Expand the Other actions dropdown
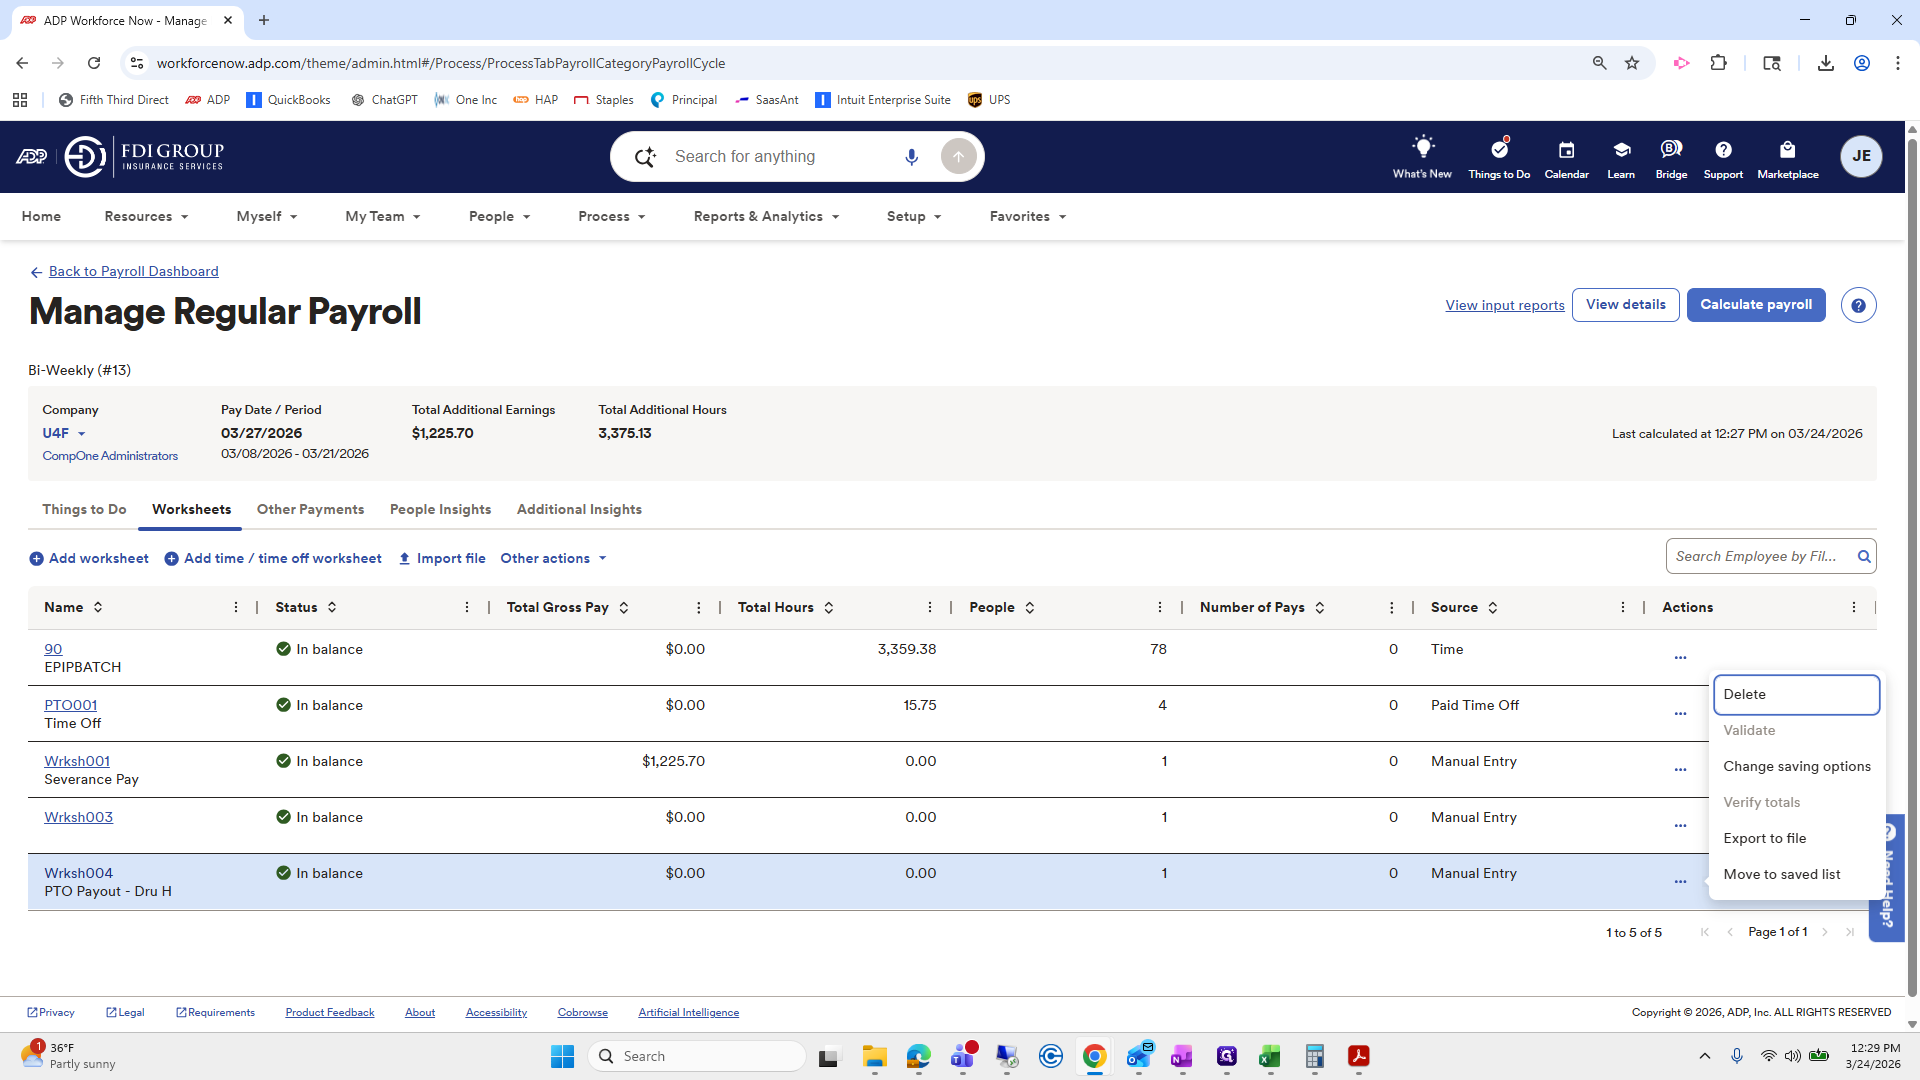The image size is (1920, 1080). [x=554, y=559]
